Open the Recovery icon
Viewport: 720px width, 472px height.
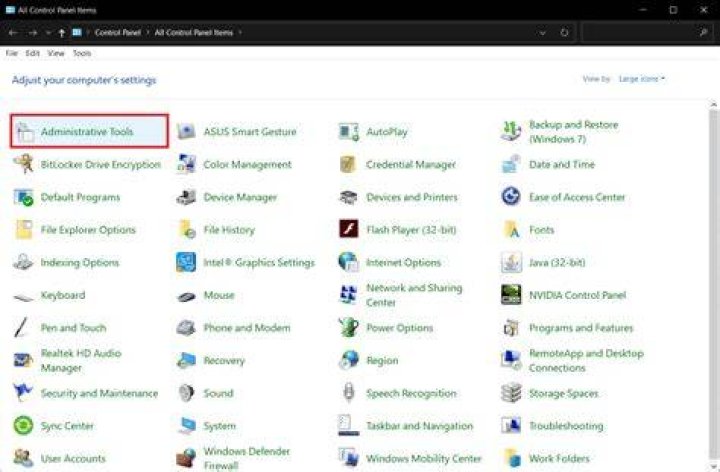tap(186, 361)
